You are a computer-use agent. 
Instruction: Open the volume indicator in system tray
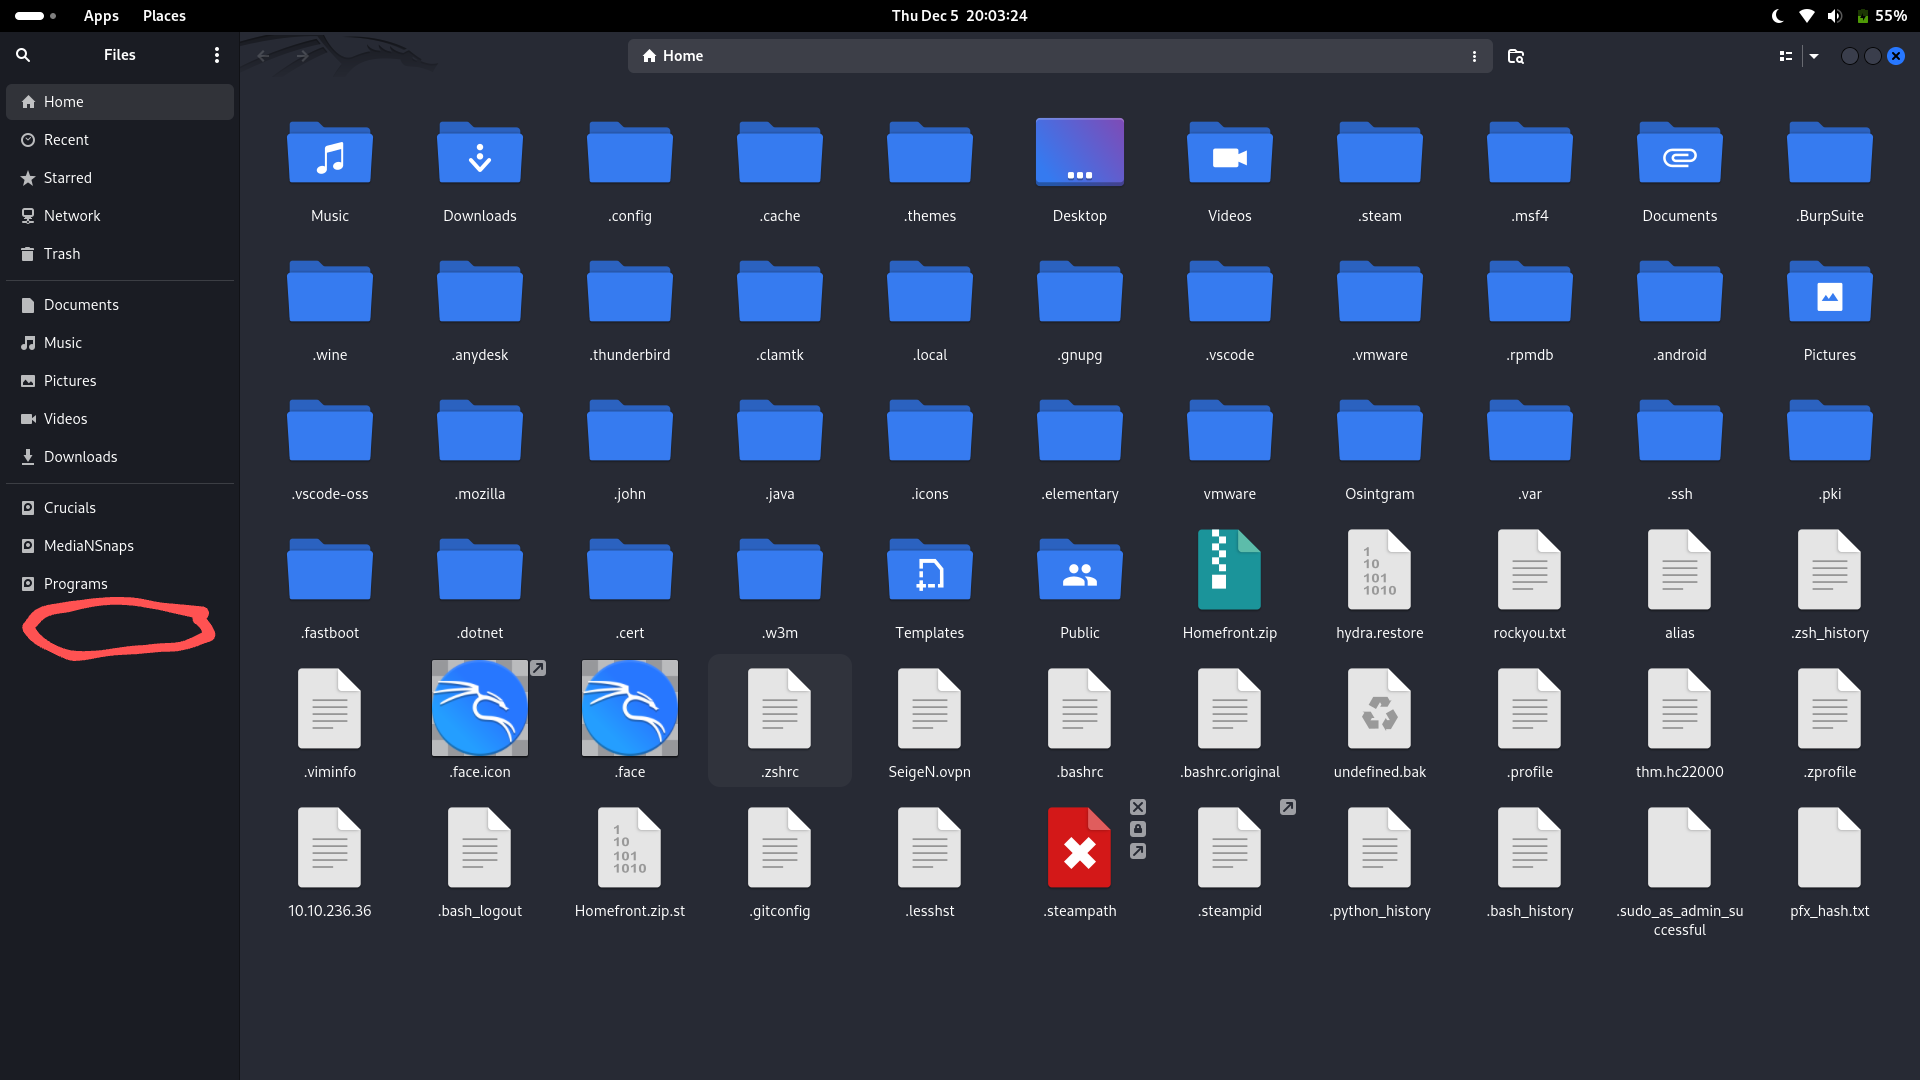tap(1834, 15)
